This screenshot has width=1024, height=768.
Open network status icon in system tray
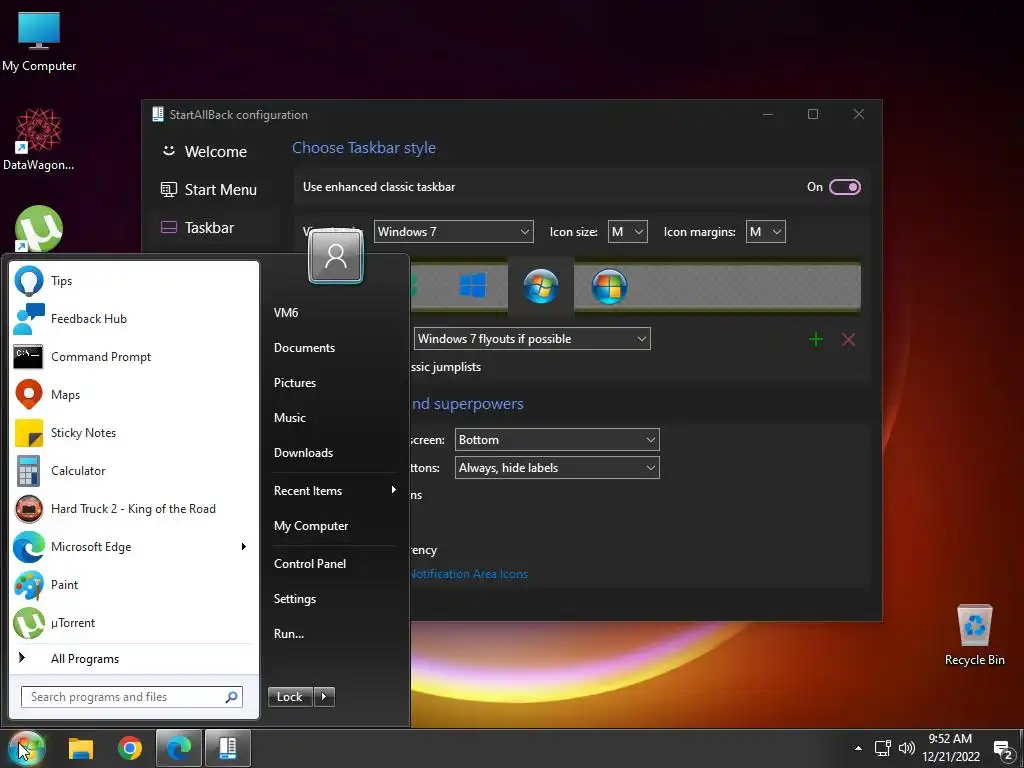pyautogui.click(x=883, y=748)
